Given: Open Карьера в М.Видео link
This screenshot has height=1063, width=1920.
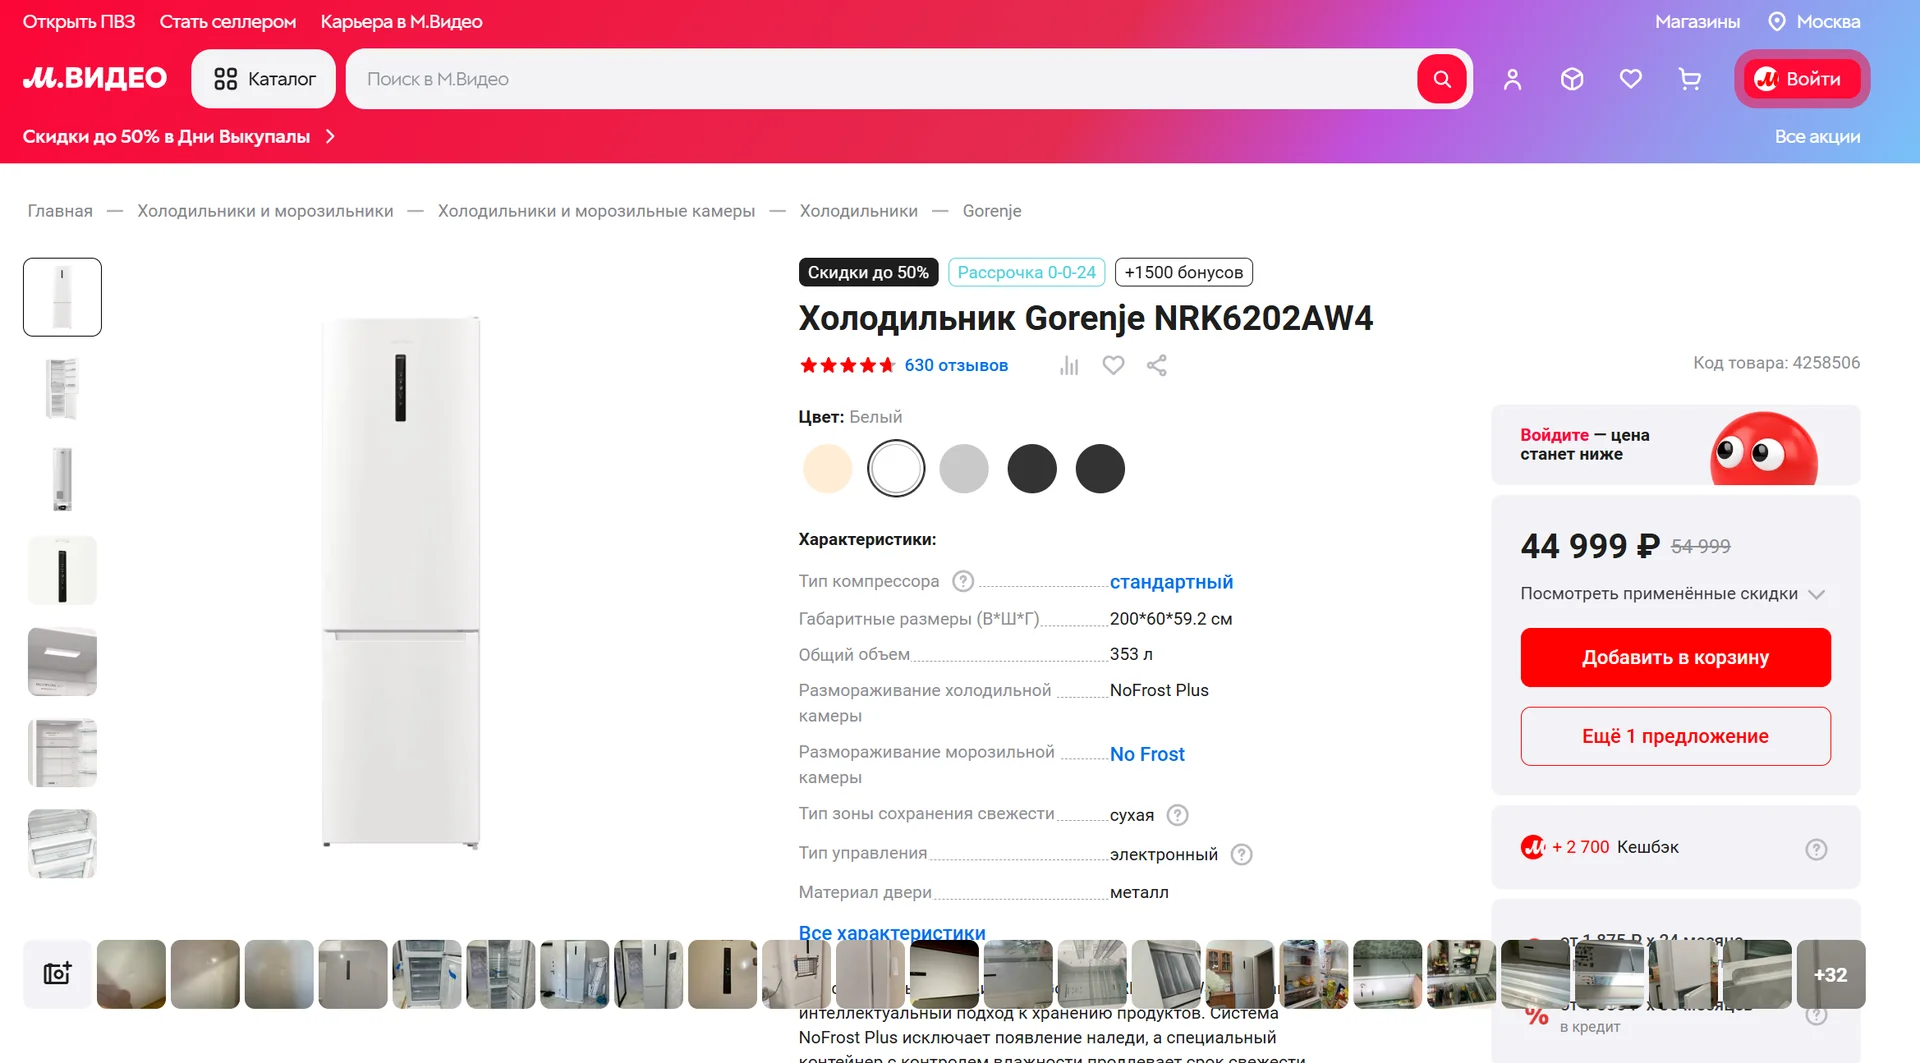Looking at the screenshot, I should coord(401,21).
